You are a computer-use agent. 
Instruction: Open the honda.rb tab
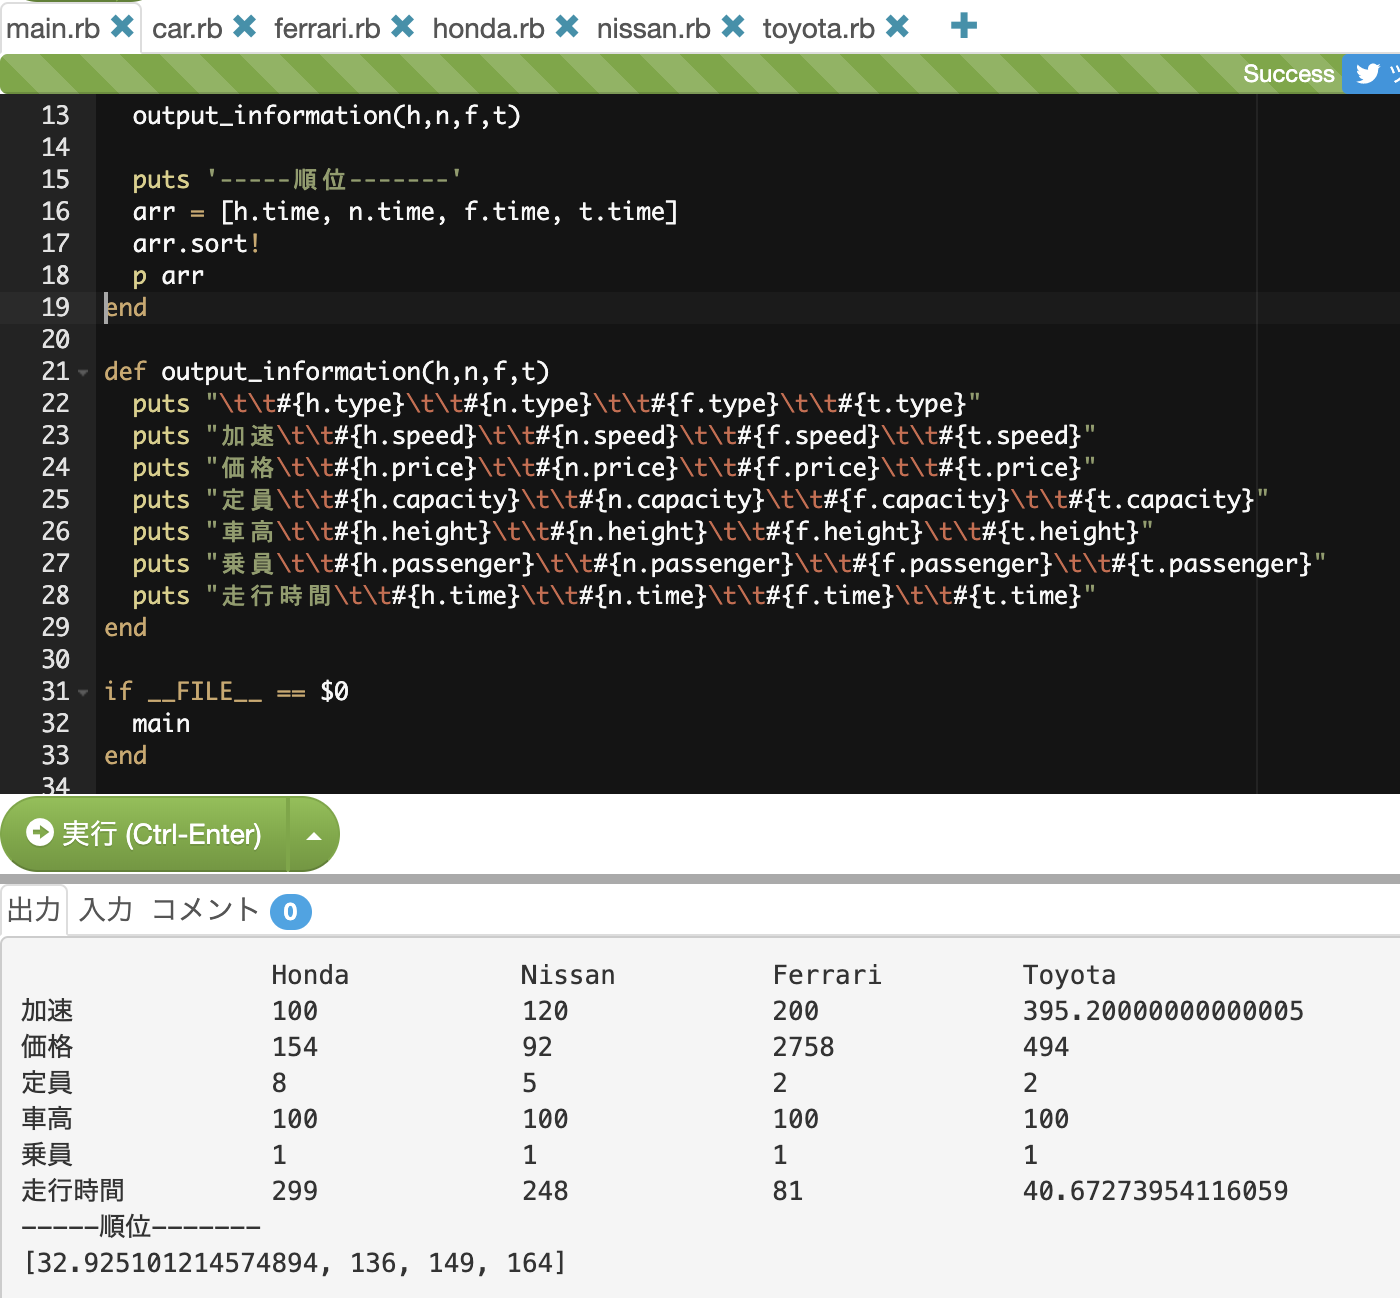(488, 28)
